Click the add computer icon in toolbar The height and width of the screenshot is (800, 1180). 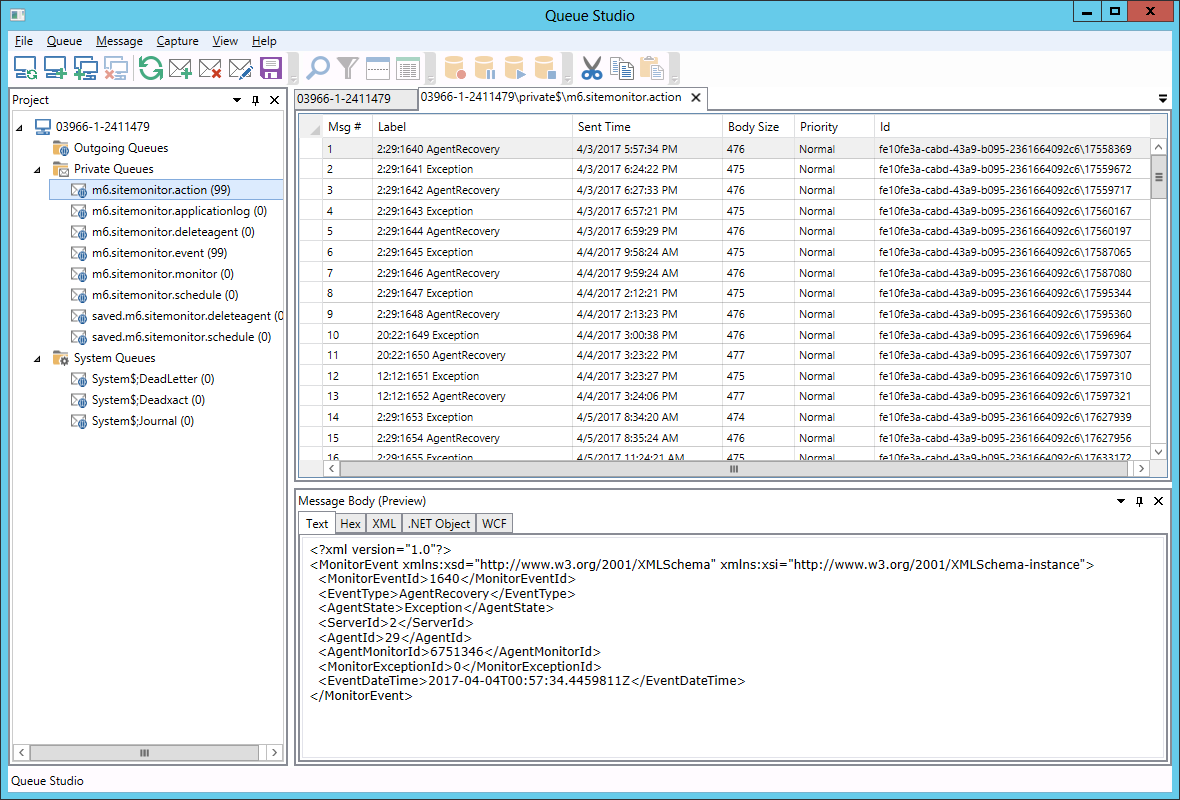coord(55,68)
